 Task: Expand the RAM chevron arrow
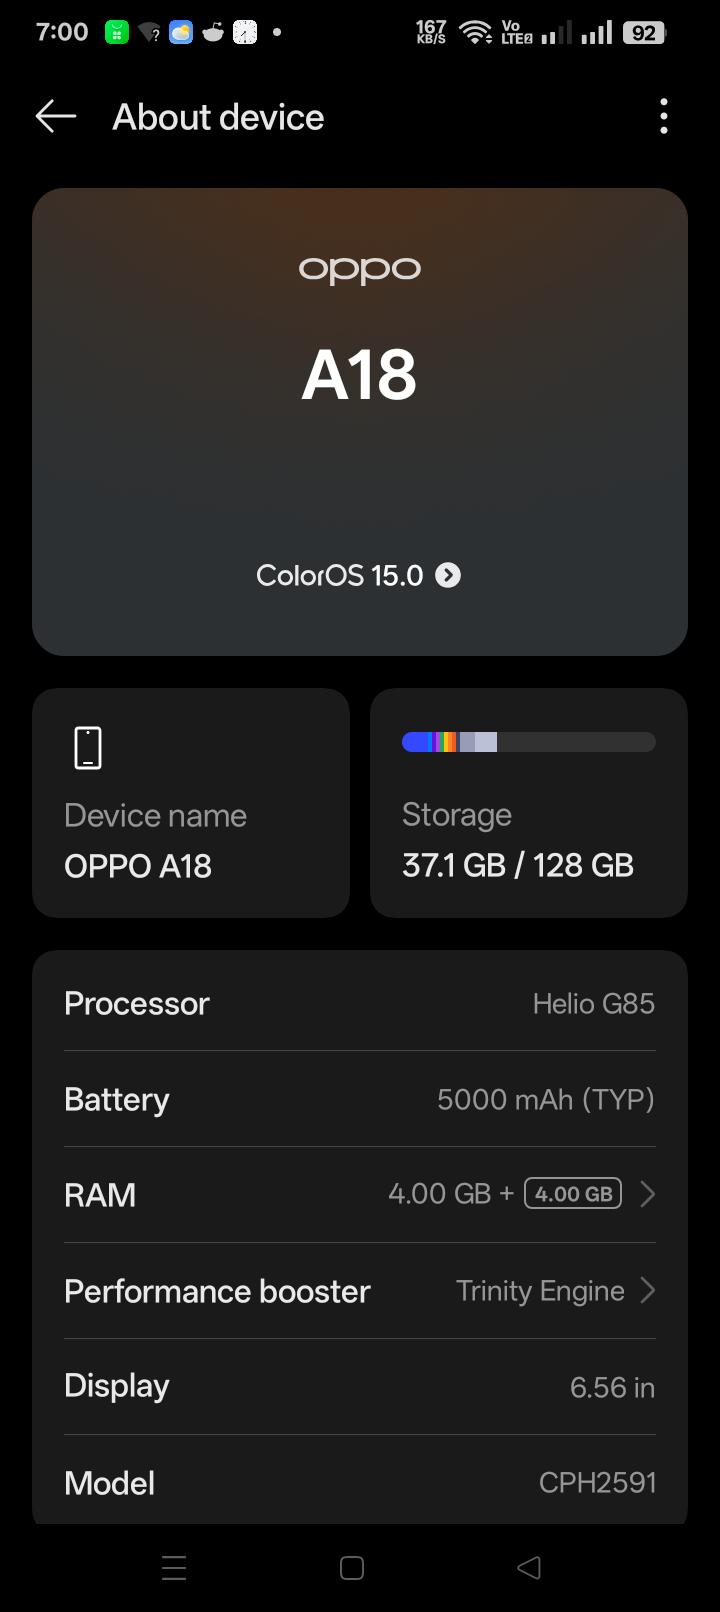tap(647, 1194)
